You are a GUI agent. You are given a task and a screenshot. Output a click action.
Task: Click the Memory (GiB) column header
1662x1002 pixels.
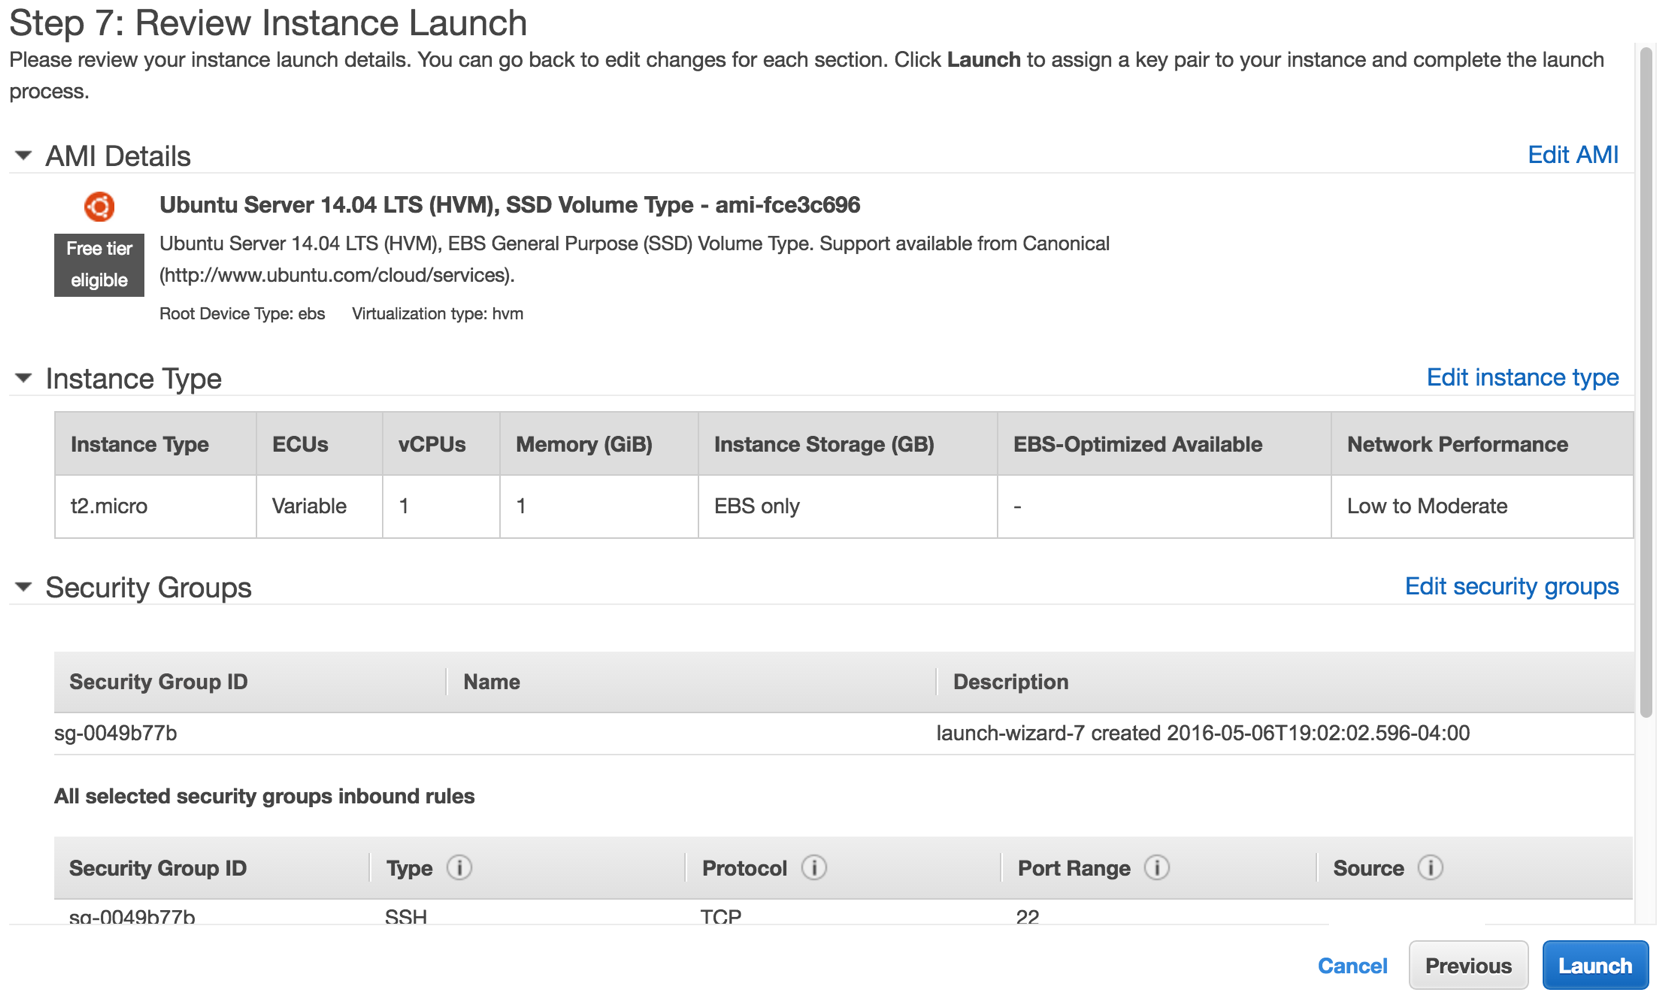pyautogui.click(x=599, y=444)
